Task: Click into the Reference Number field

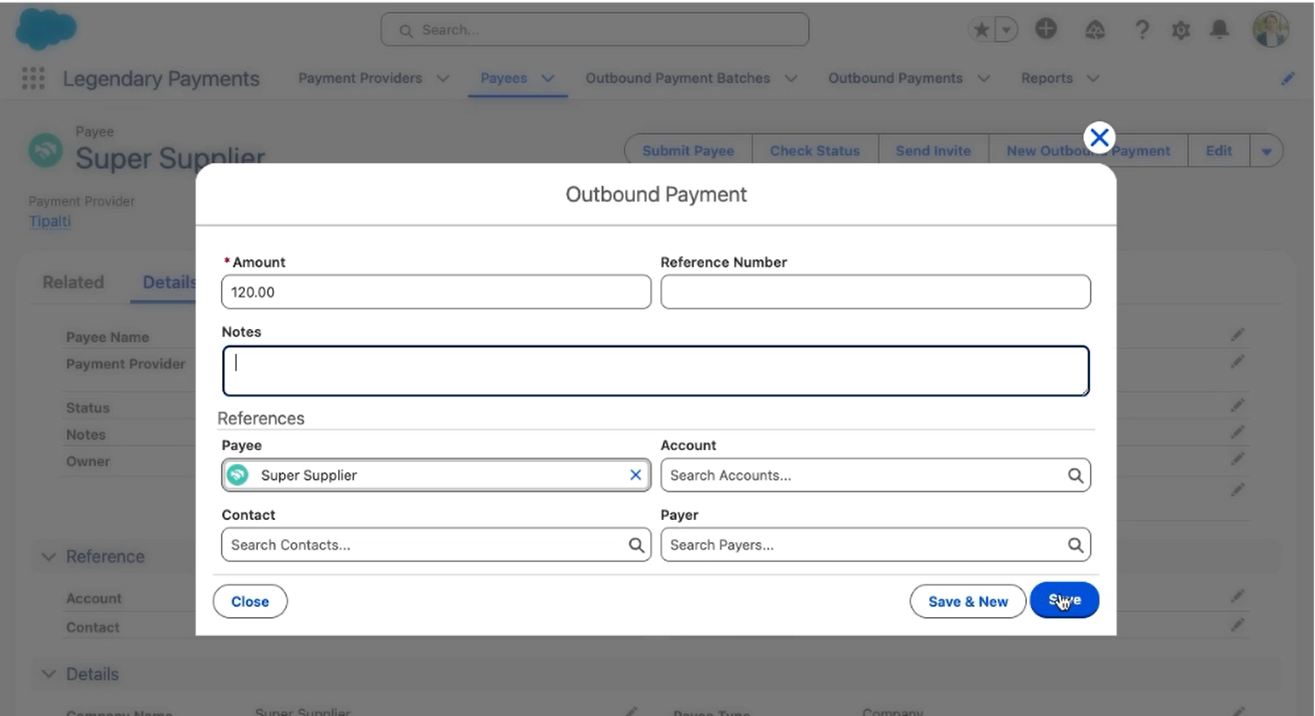Action: pyautogui.click(x=875, y=292)
